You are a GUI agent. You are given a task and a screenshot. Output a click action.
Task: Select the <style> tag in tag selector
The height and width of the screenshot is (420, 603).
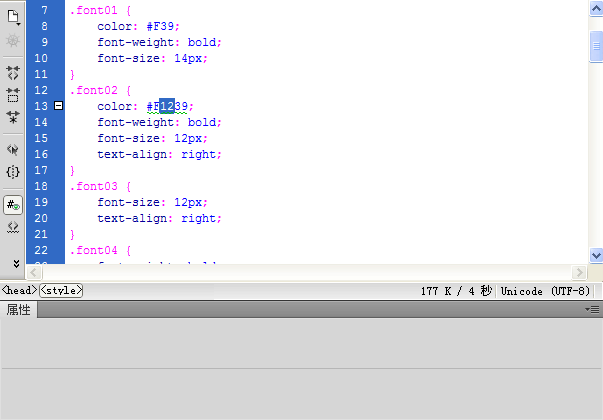(61, 290)
